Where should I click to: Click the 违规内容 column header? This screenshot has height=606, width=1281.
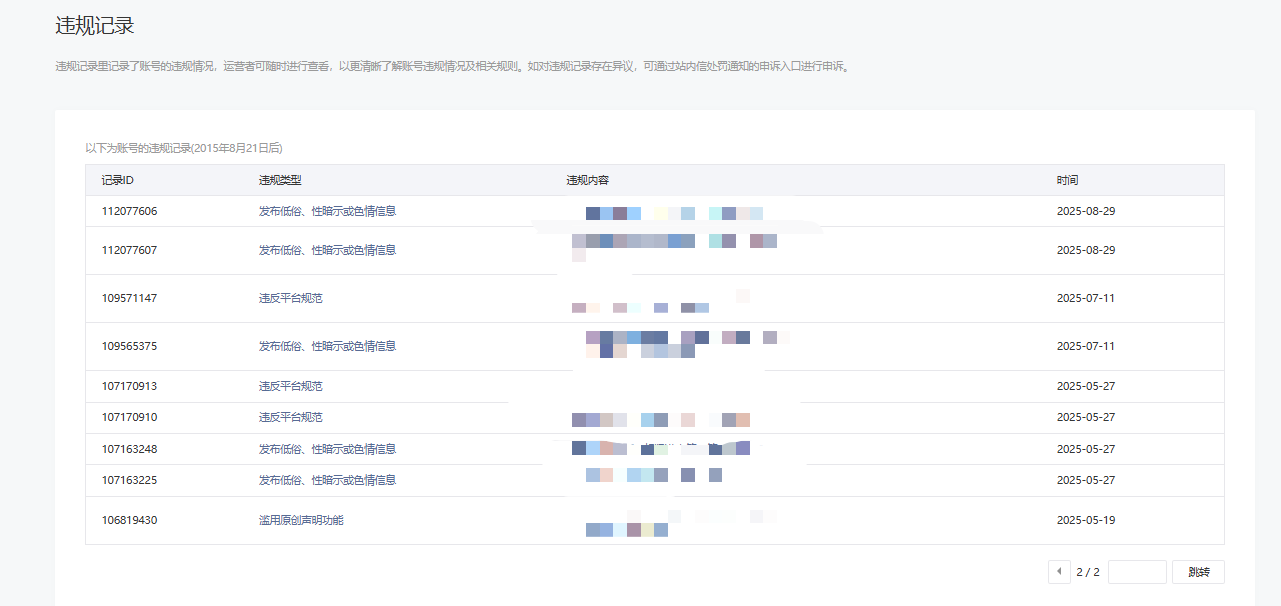(x=587, y=180)
